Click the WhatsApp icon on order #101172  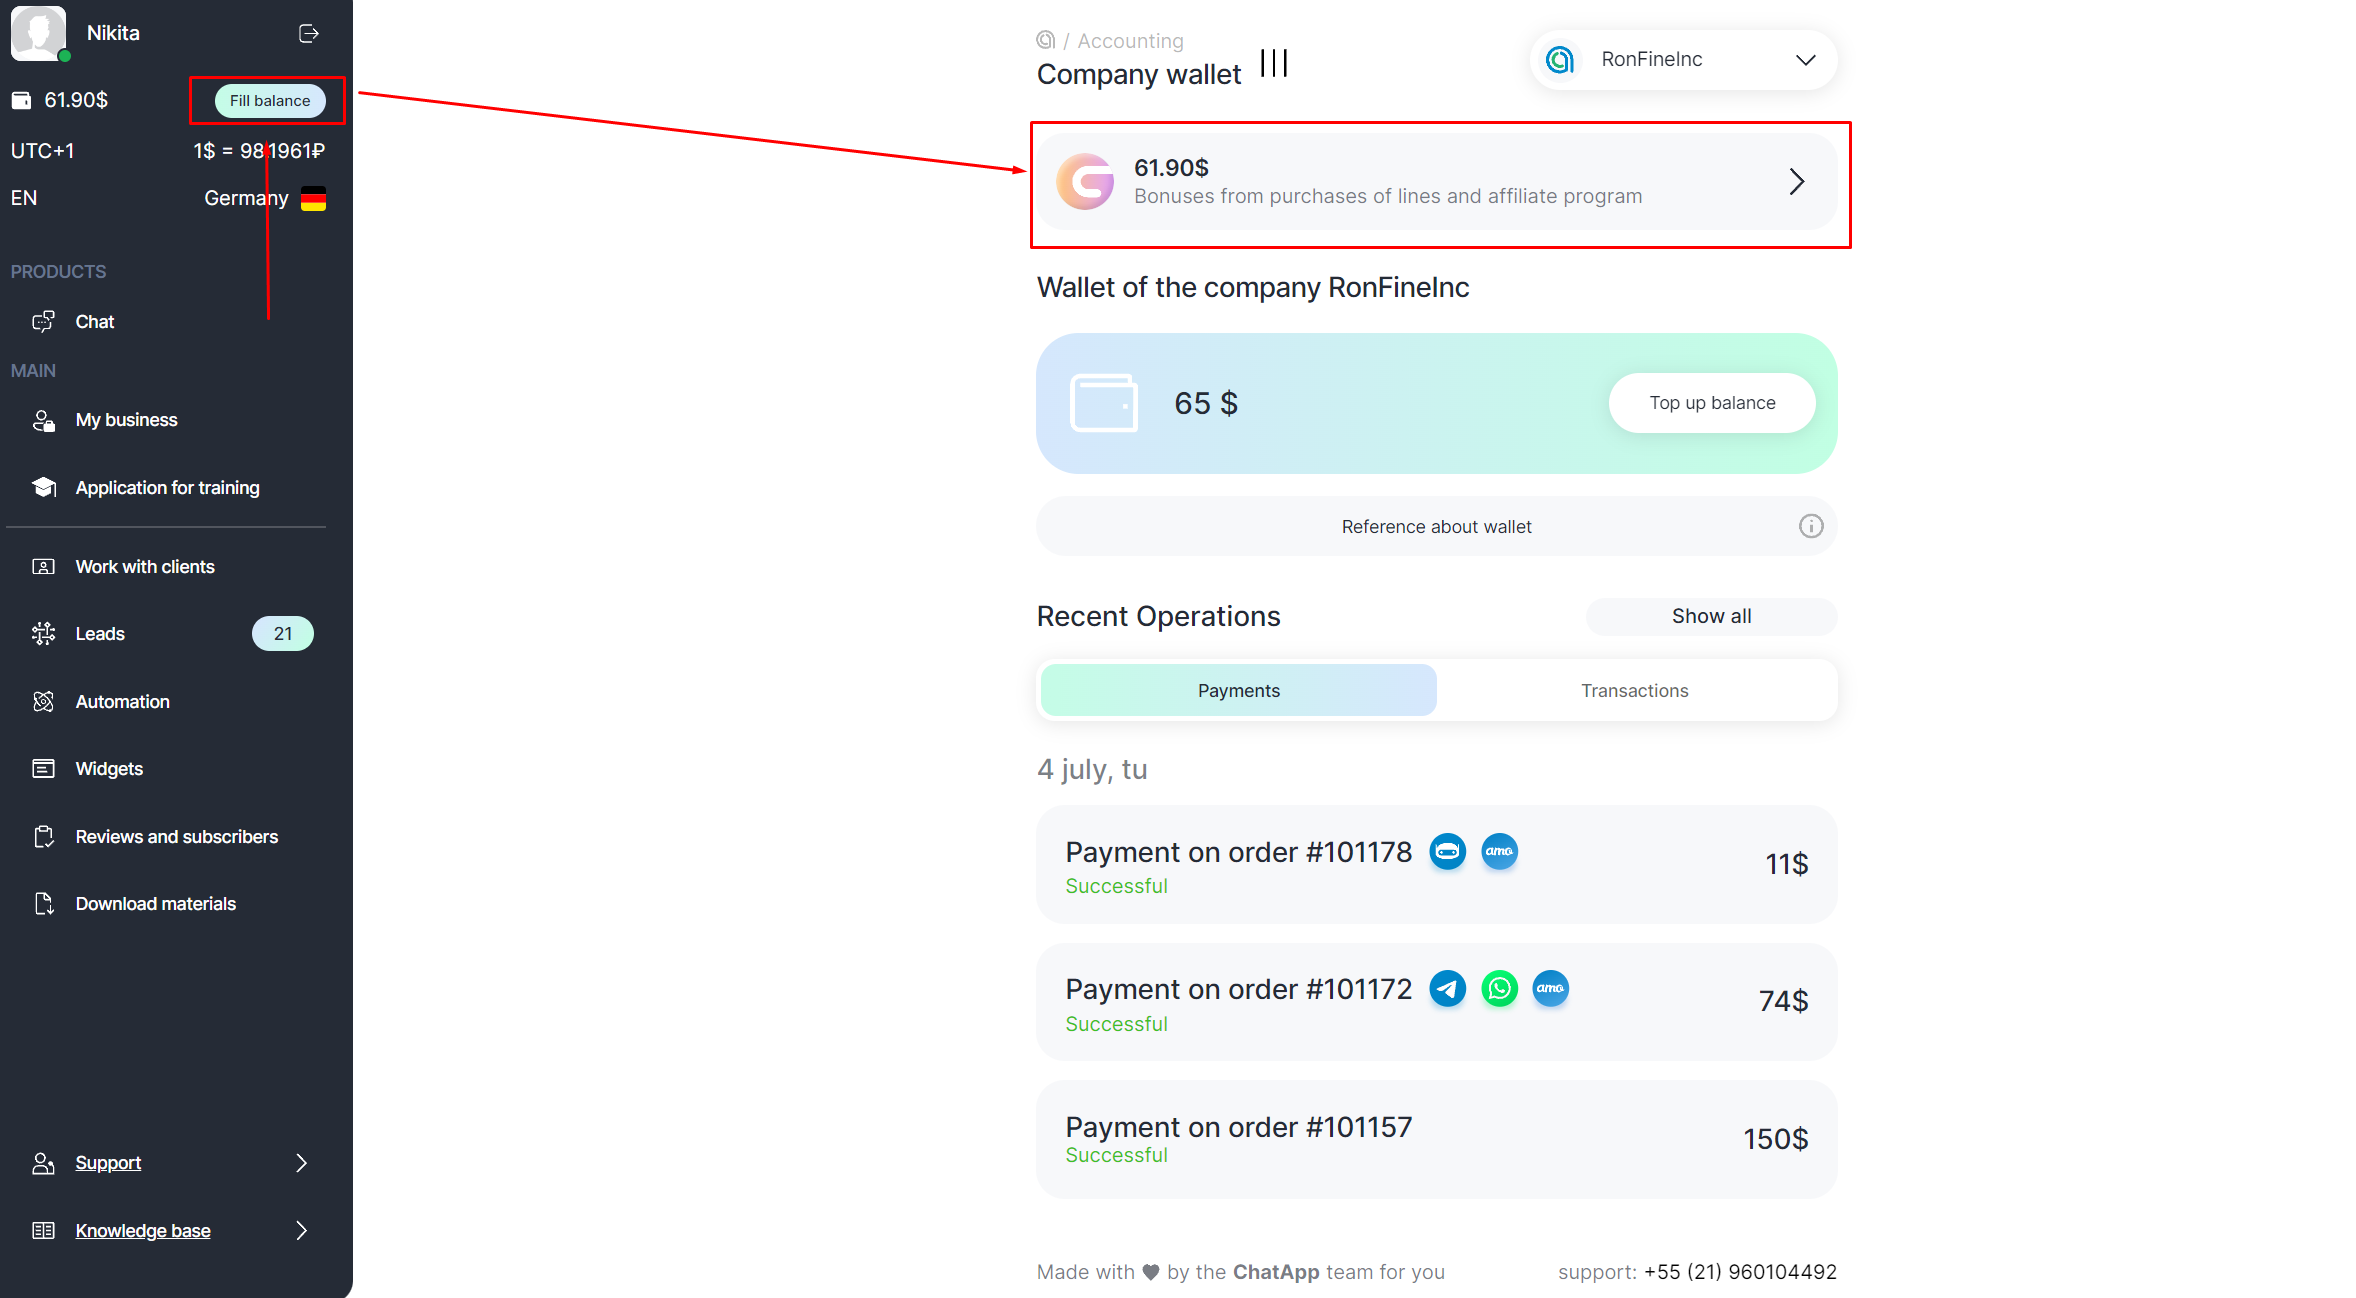pyautogui.click(x=1498, y=989)
